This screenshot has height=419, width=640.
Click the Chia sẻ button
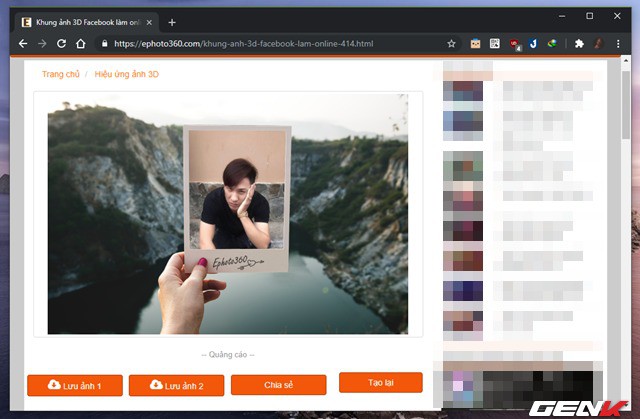279,385
